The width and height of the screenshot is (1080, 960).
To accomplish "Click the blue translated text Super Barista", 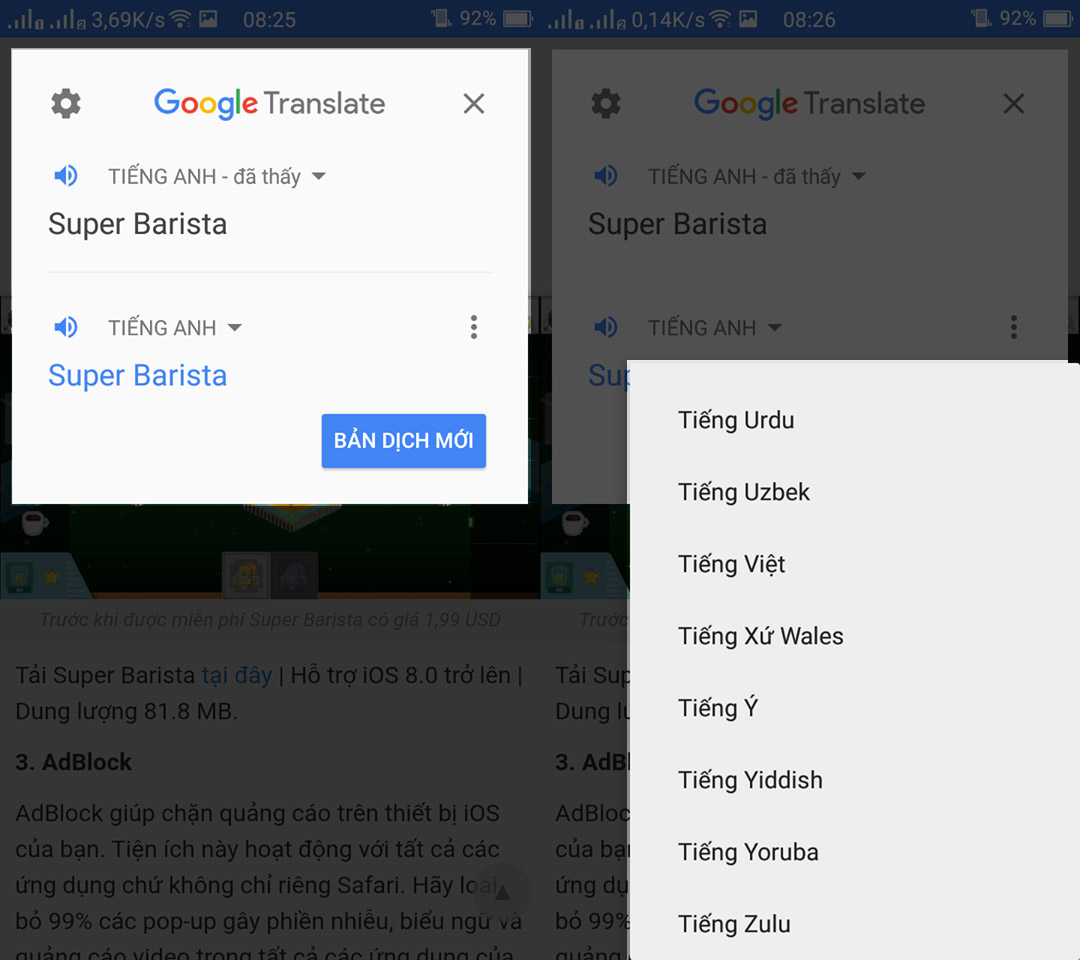I will coord(137,375).
